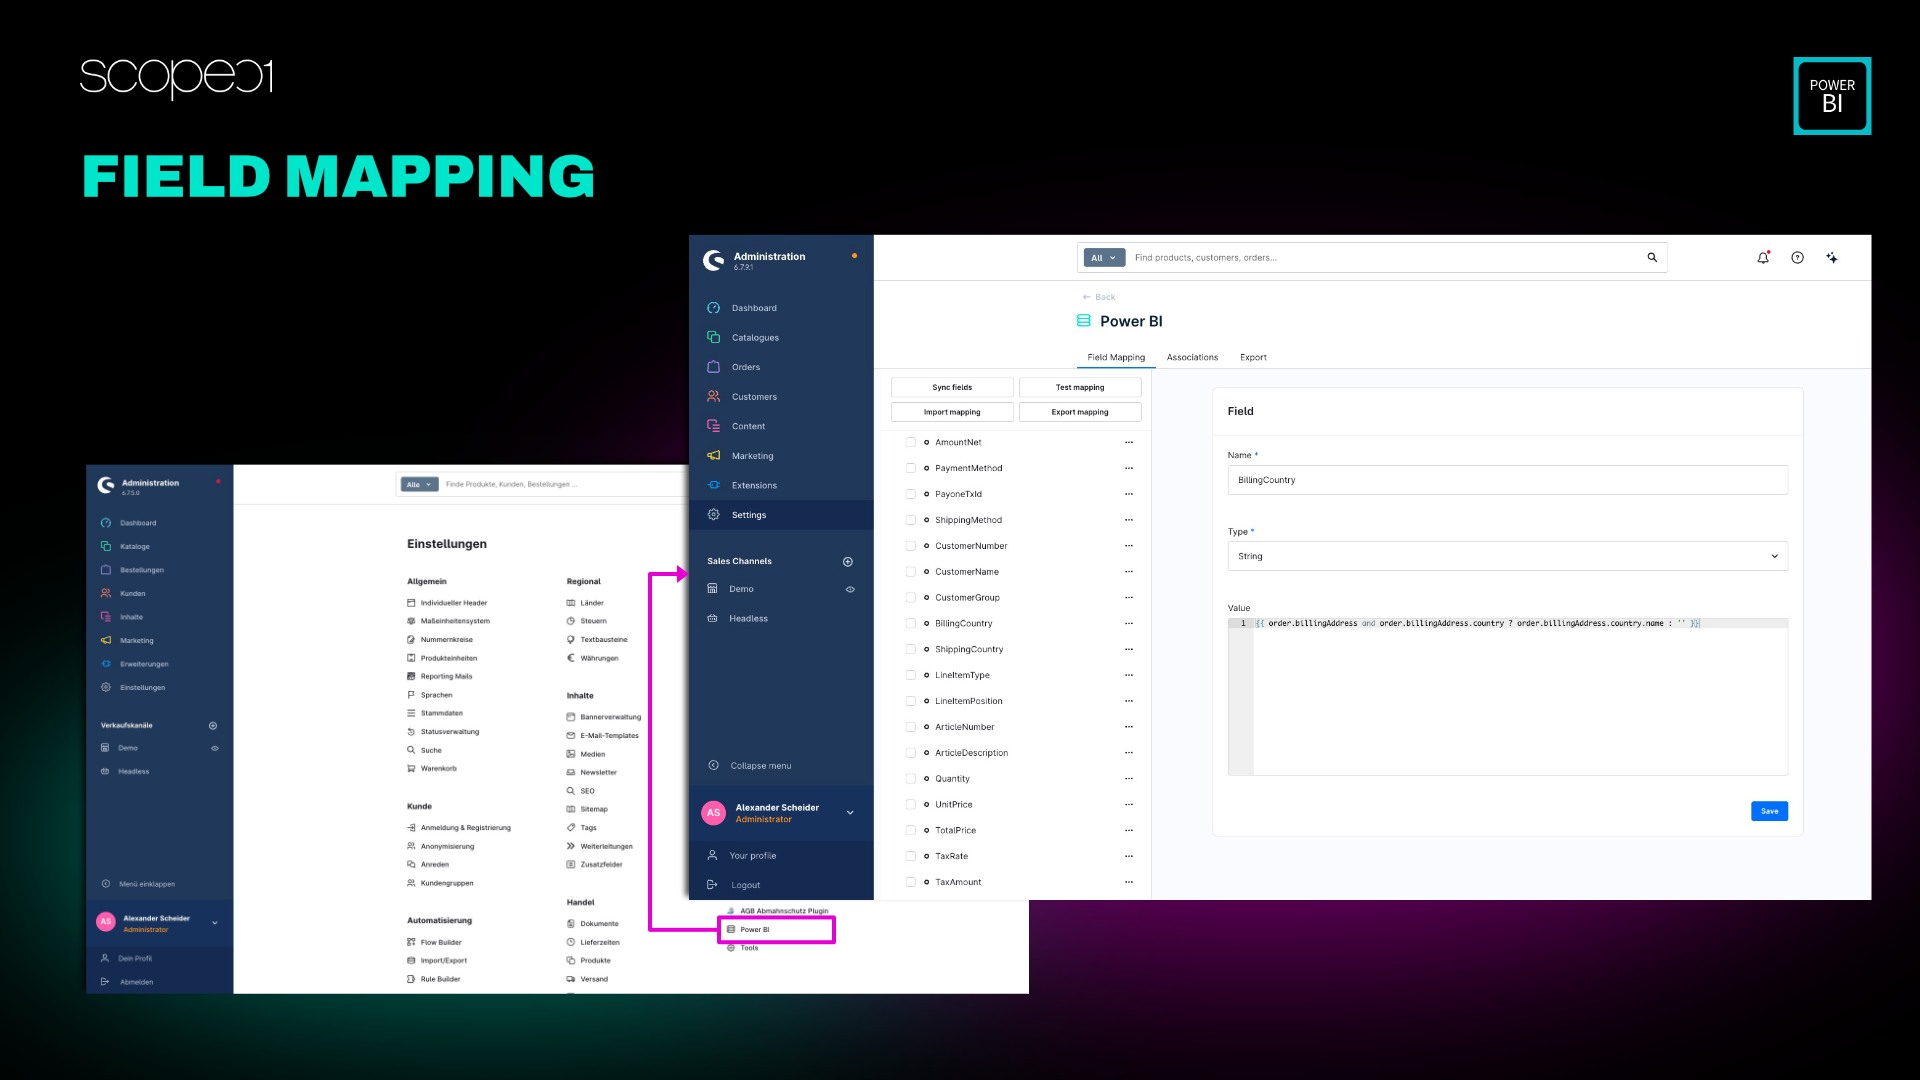
Task: Open BillingCountry row options menu
Action: pyautogui.click(x=1129, y=623)
